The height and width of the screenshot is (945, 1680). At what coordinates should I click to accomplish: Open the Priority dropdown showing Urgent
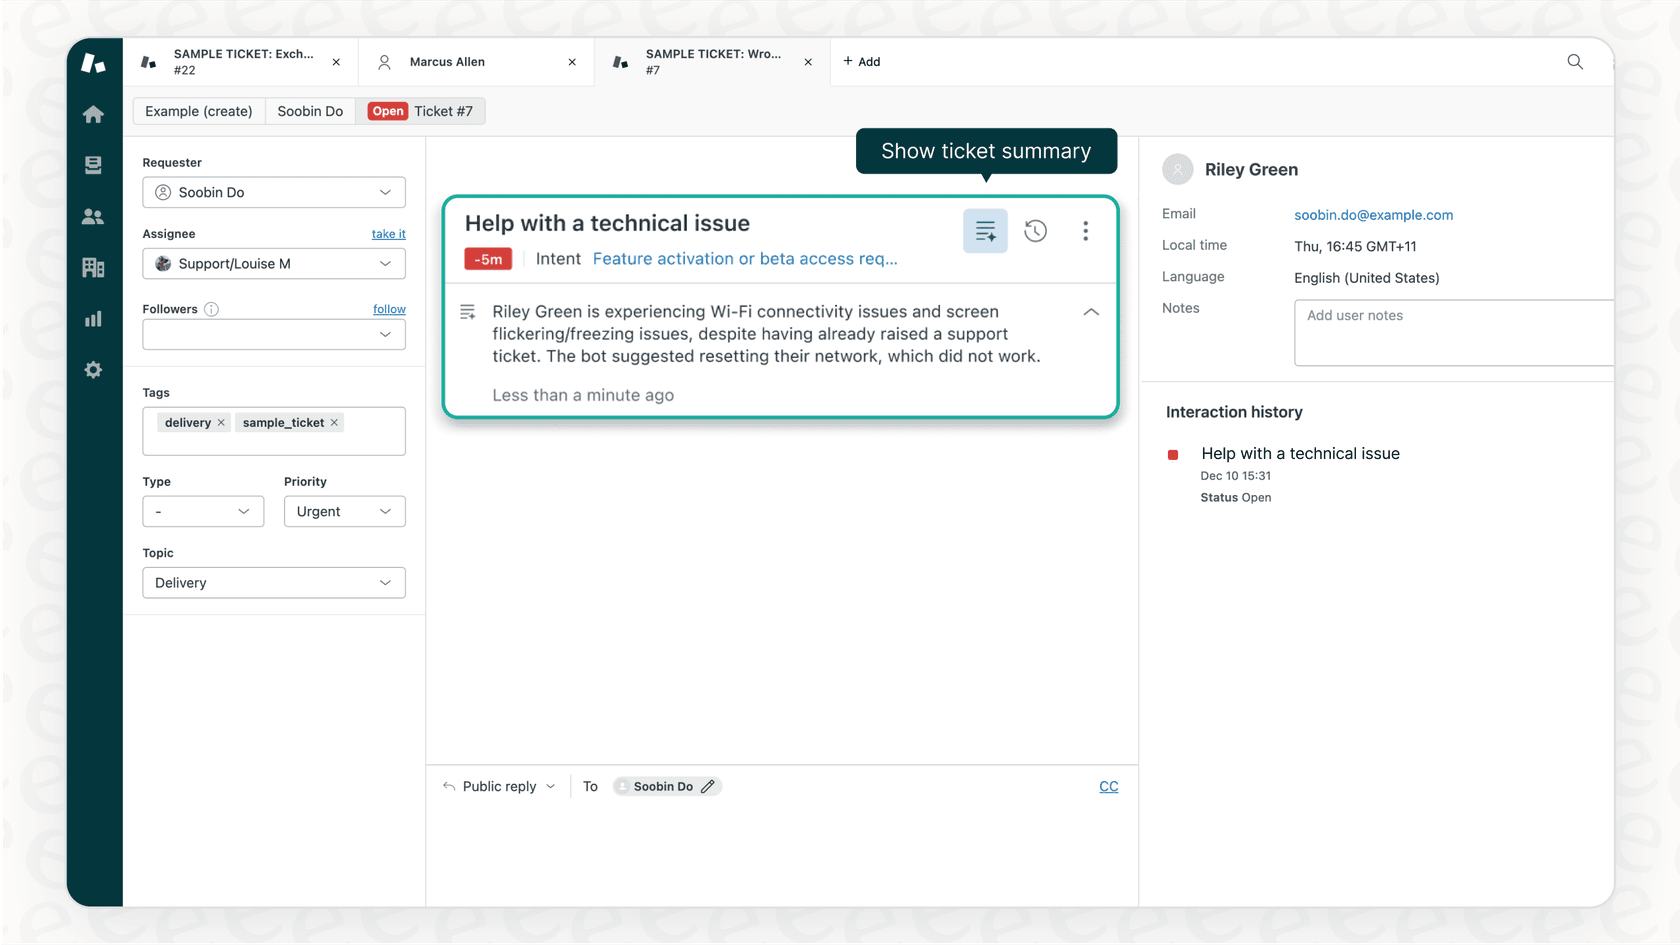(x=344, y=511)
